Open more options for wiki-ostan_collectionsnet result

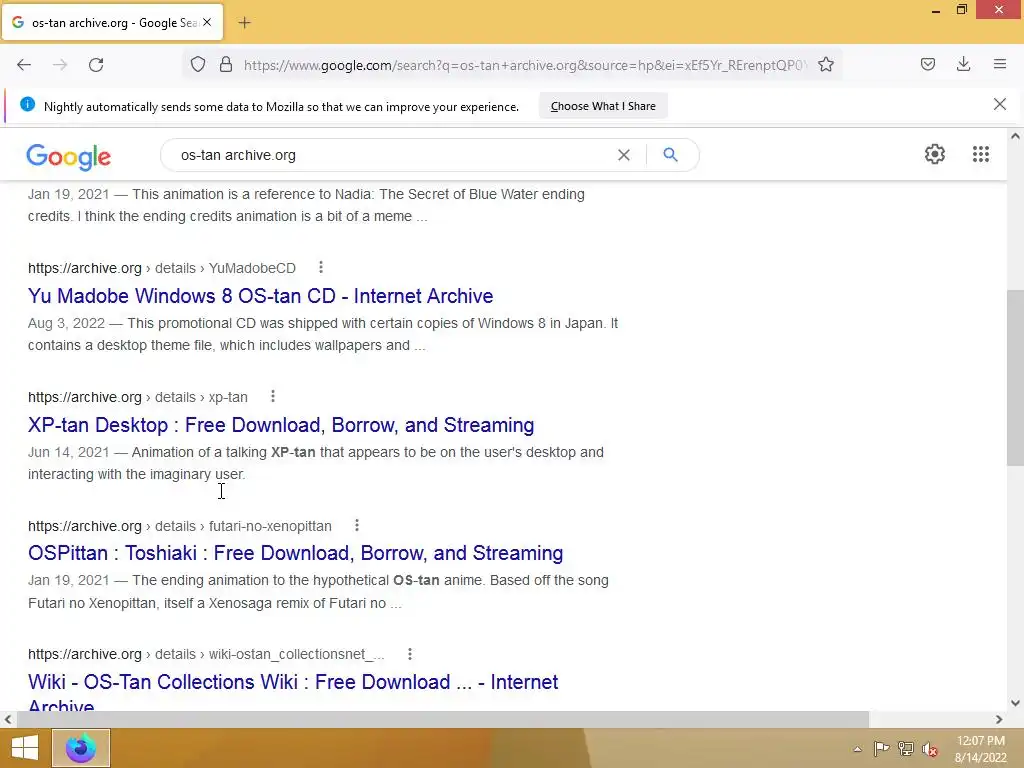[x=409, y=654]
